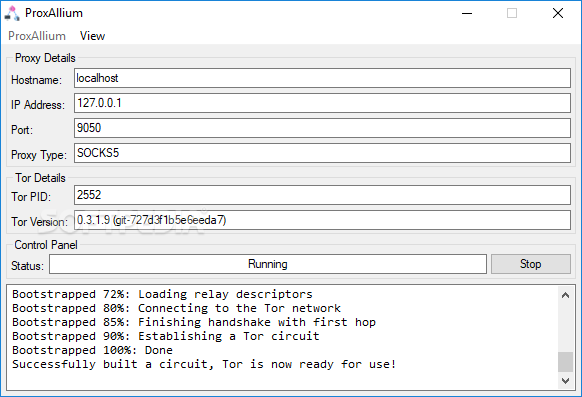The height and width of the screenshot is (397, 582).
Task: Click the log scrollbar thumb
Action: pos(565,362)
